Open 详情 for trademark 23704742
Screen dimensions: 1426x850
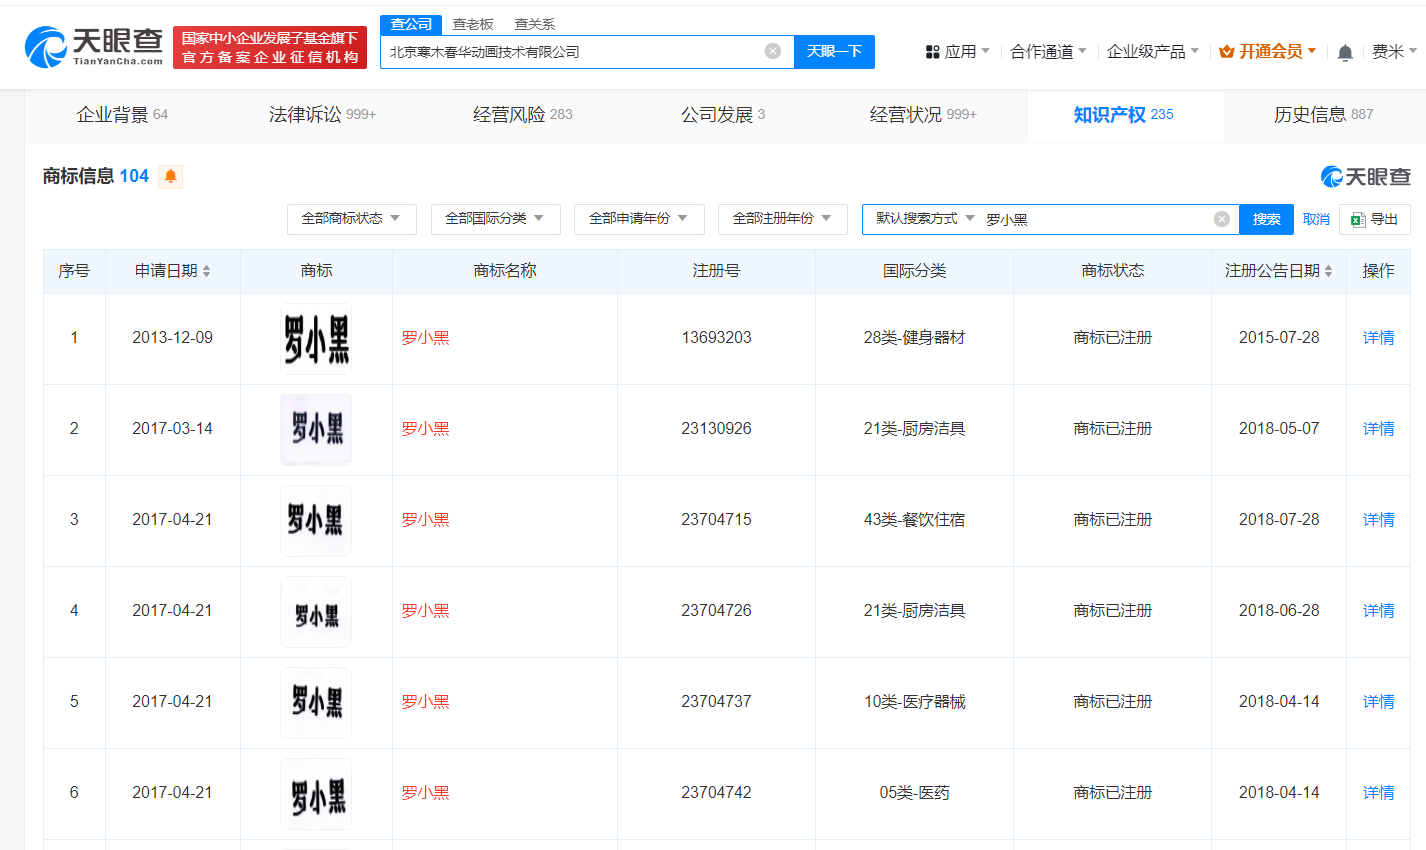click(x=1378, y=793)
